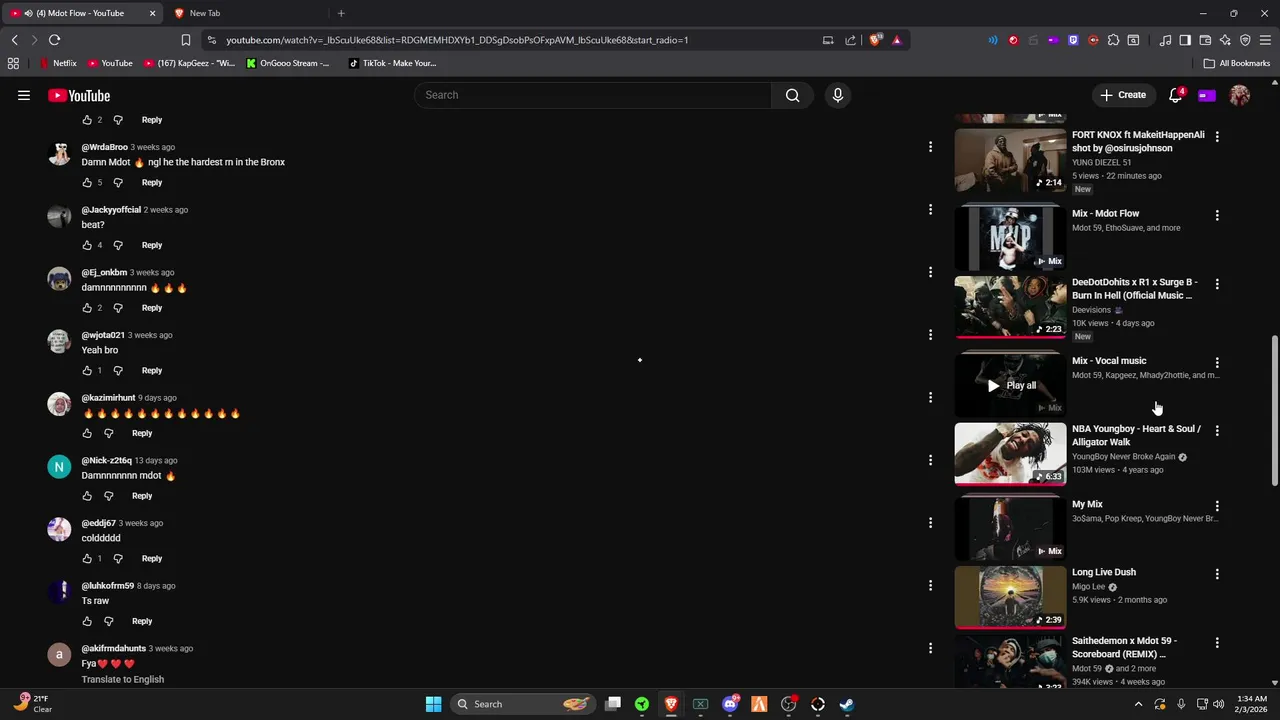Open the account avatar menu
The height and width of the screenshot is (720, 1280).
1240,95
